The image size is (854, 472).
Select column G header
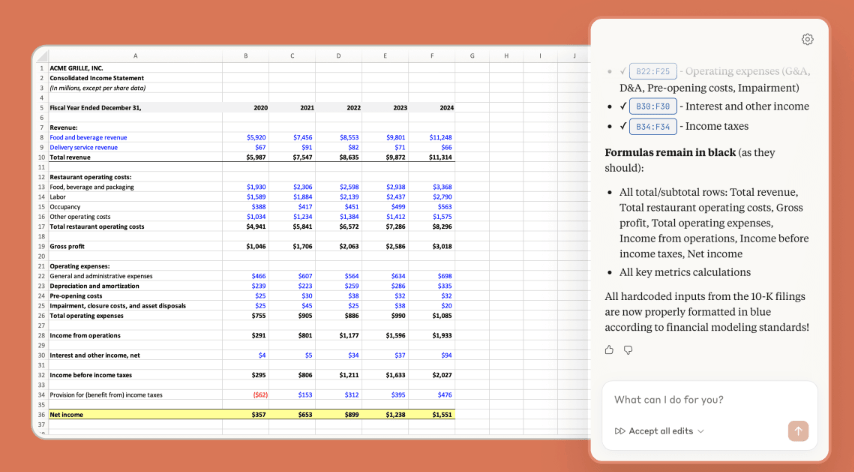(472, 56)
